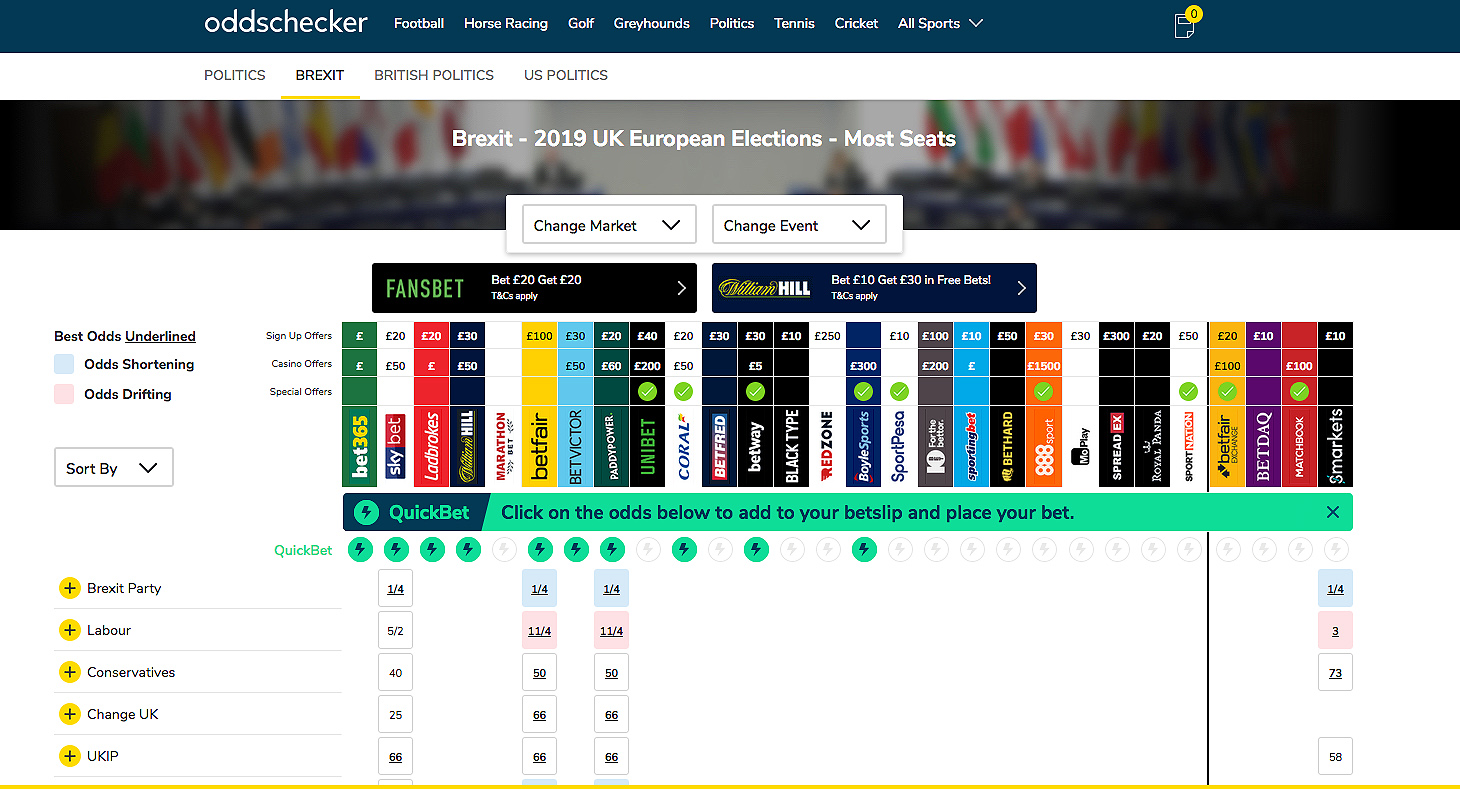The height and width of the screenshot is (789, 1460).
Task: Open Football in top navigation
Action: tap(419, 23)
